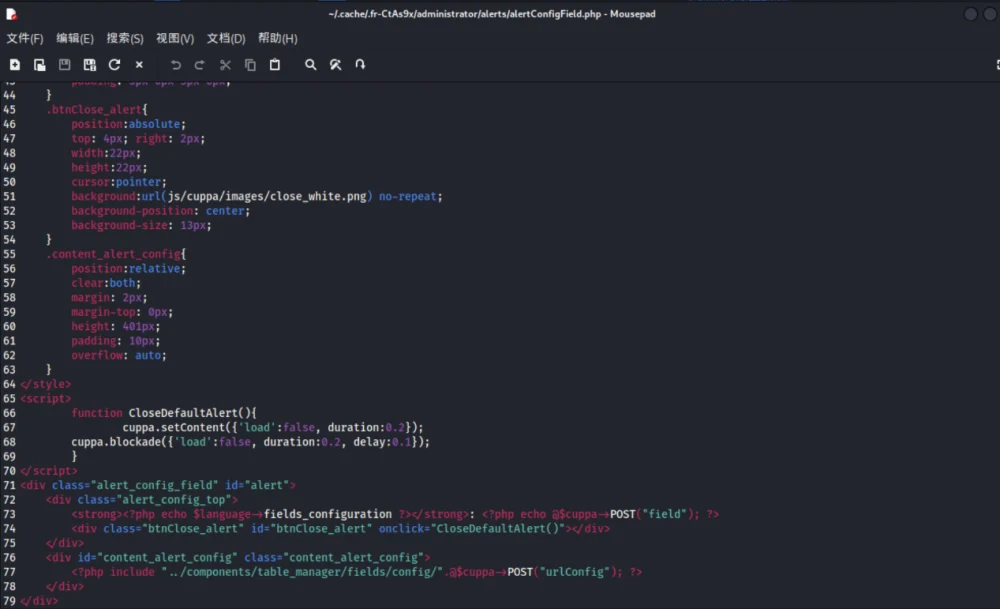The width and height of the screenshot is (1000, 609).
Task: Click the 'position:absolute;' text on line 46
Action: coord(128,124)
